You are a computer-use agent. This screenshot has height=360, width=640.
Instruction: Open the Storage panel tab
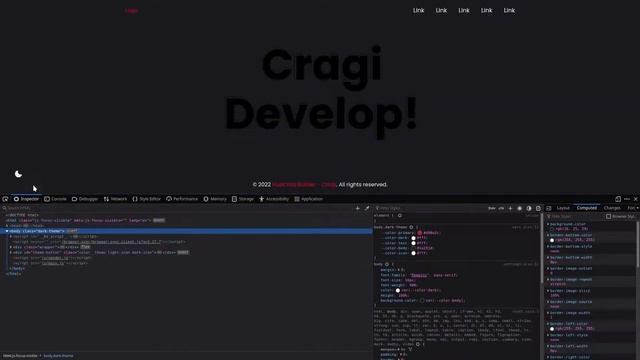[243, 199]
